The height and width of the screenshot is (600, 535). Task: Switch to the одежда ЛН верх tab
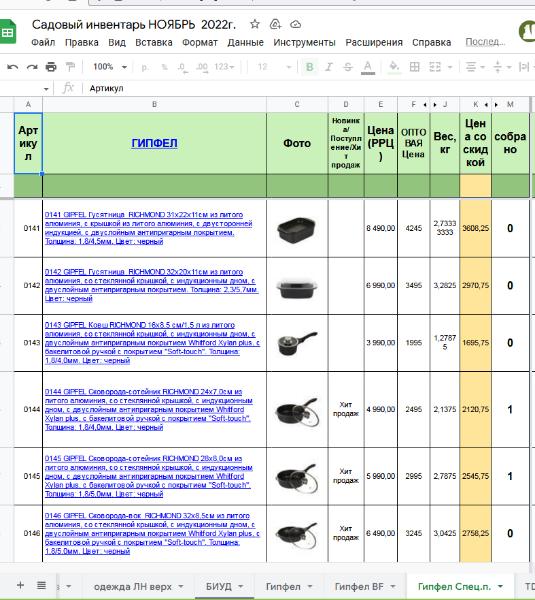133,587
